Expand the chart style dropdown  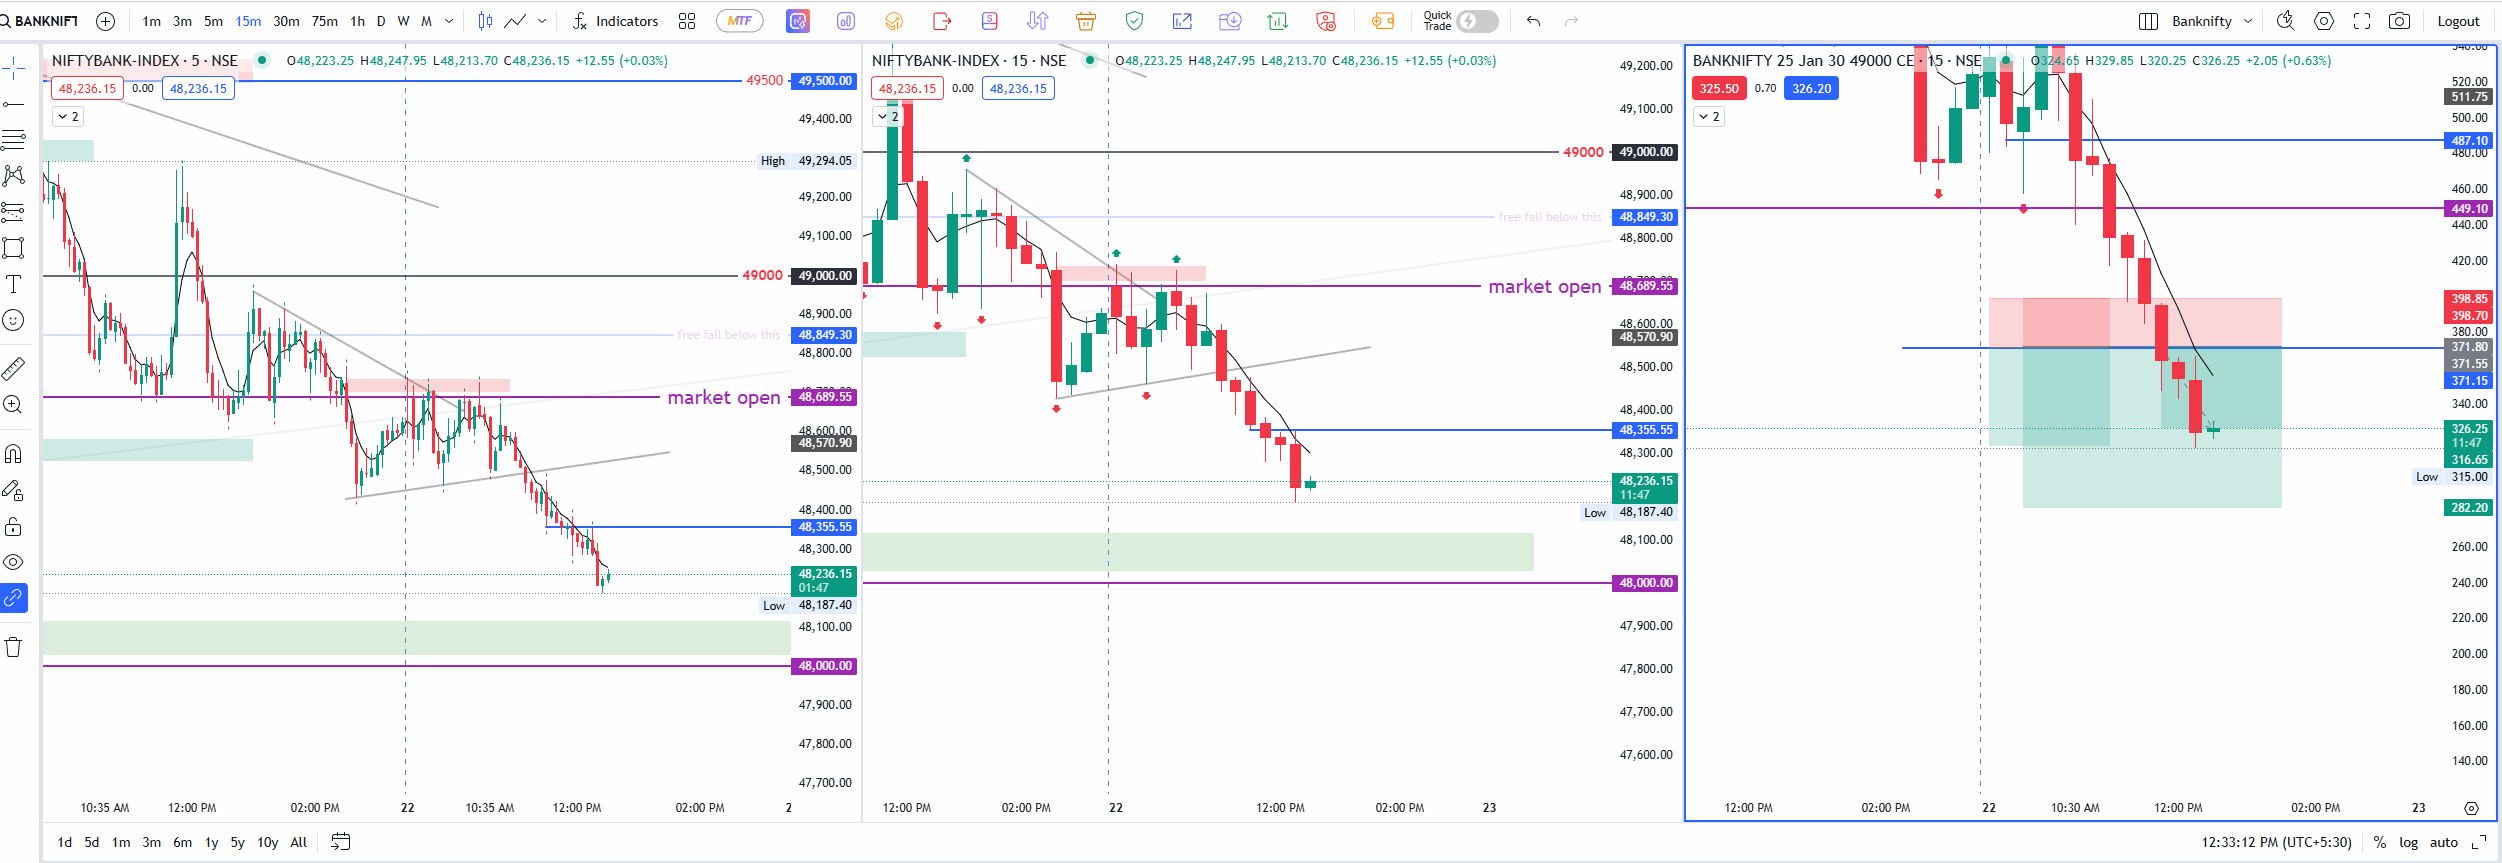coord(542,21)
